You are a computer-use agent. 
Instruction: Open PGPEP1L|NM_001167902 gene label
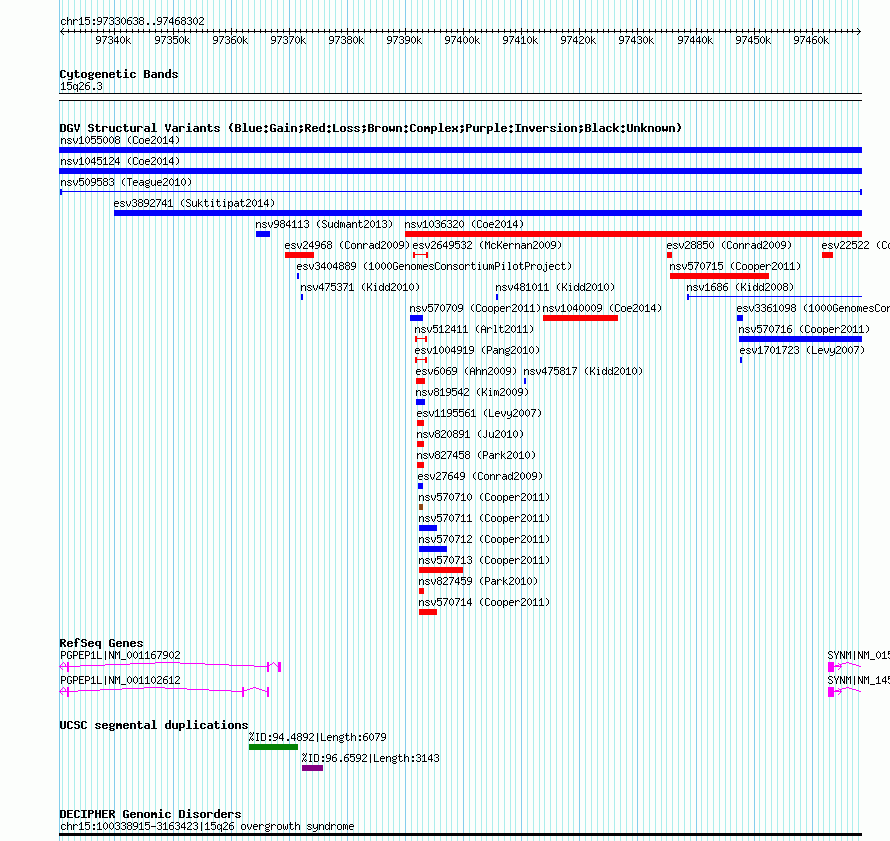[120, 655]
